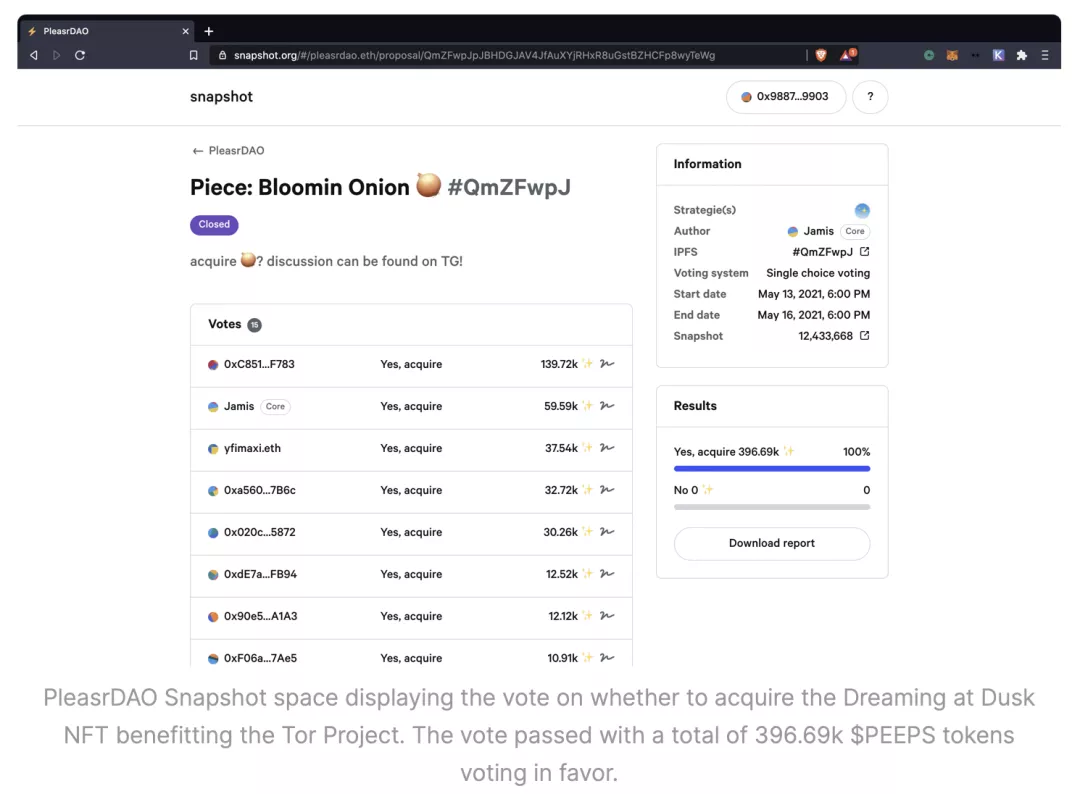Click the question mark help button

[870, 97]
